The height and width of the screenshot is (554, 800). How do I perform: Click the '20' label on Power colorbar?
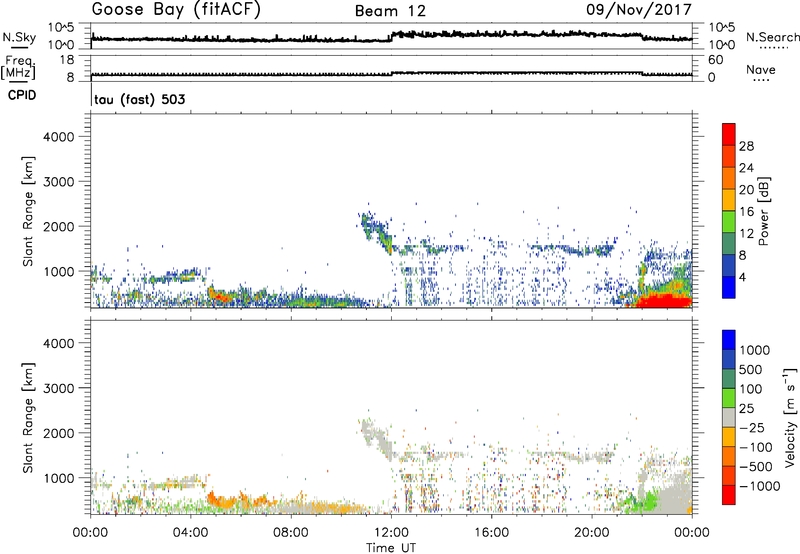click(x=746, y=190)
